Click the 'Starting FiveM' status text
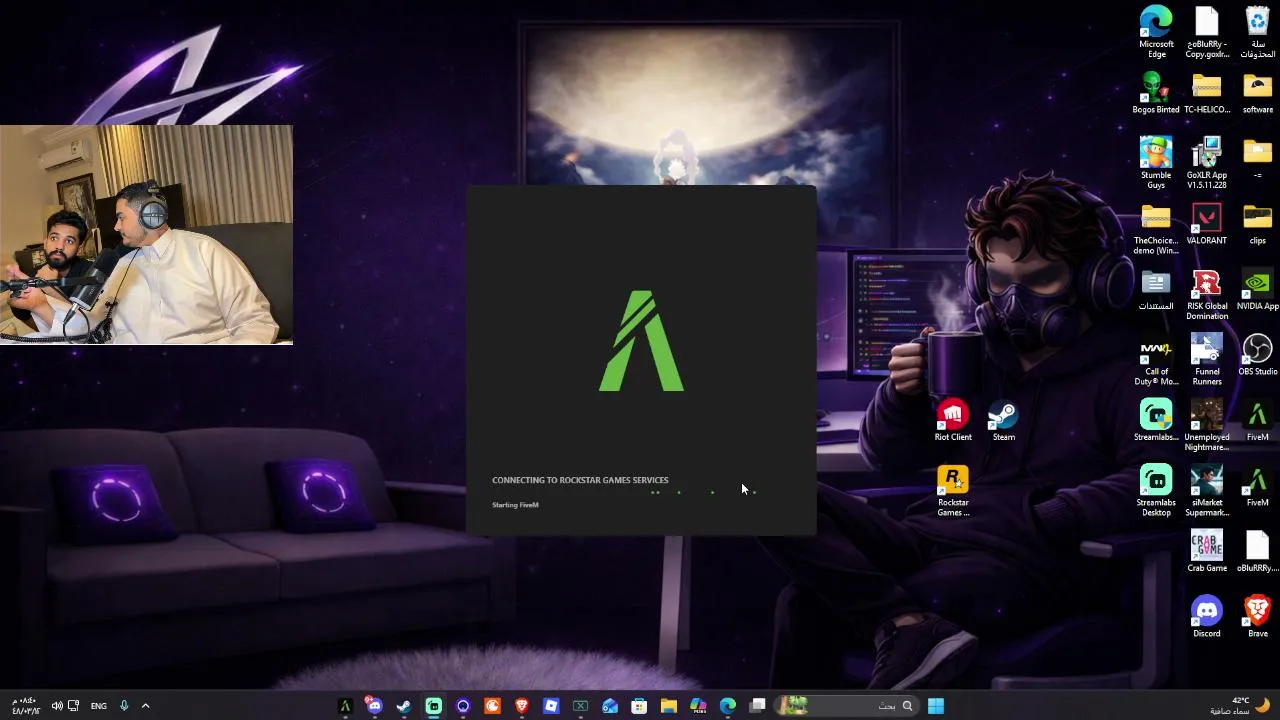Screen dimensions: 1280x720 515,505
